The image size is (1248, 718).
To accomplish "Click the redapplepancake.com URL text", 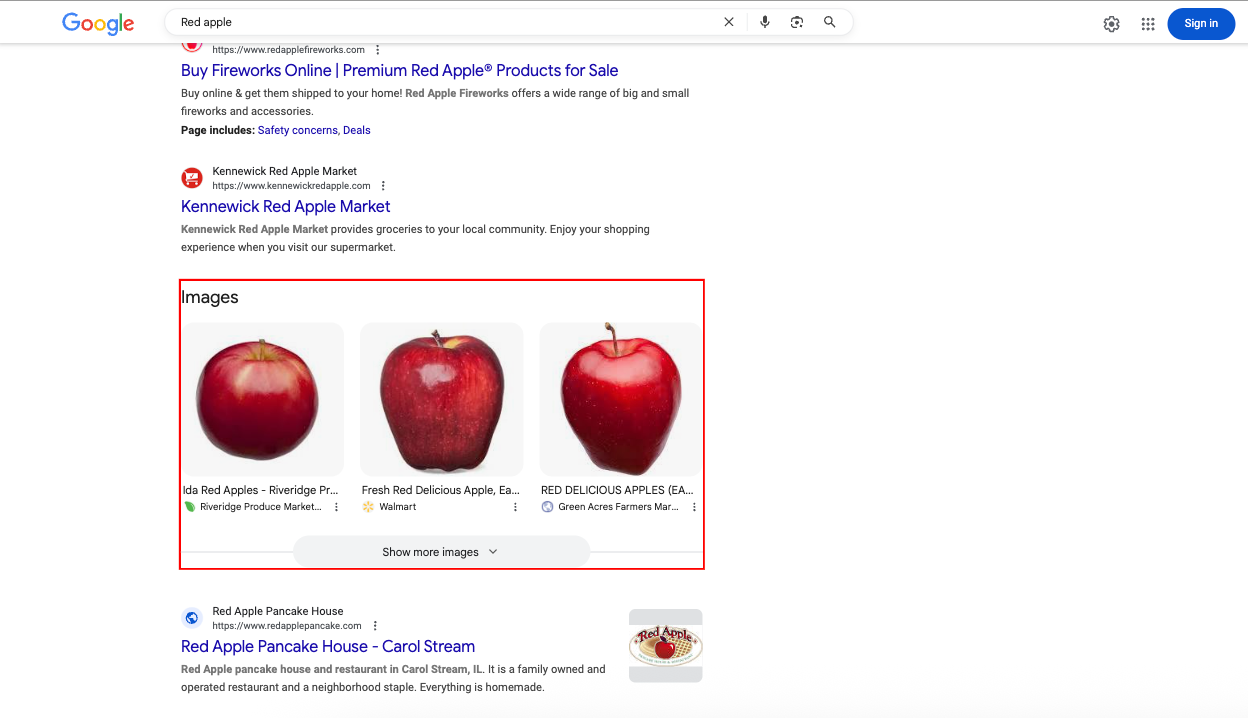I will coord(287,626).
